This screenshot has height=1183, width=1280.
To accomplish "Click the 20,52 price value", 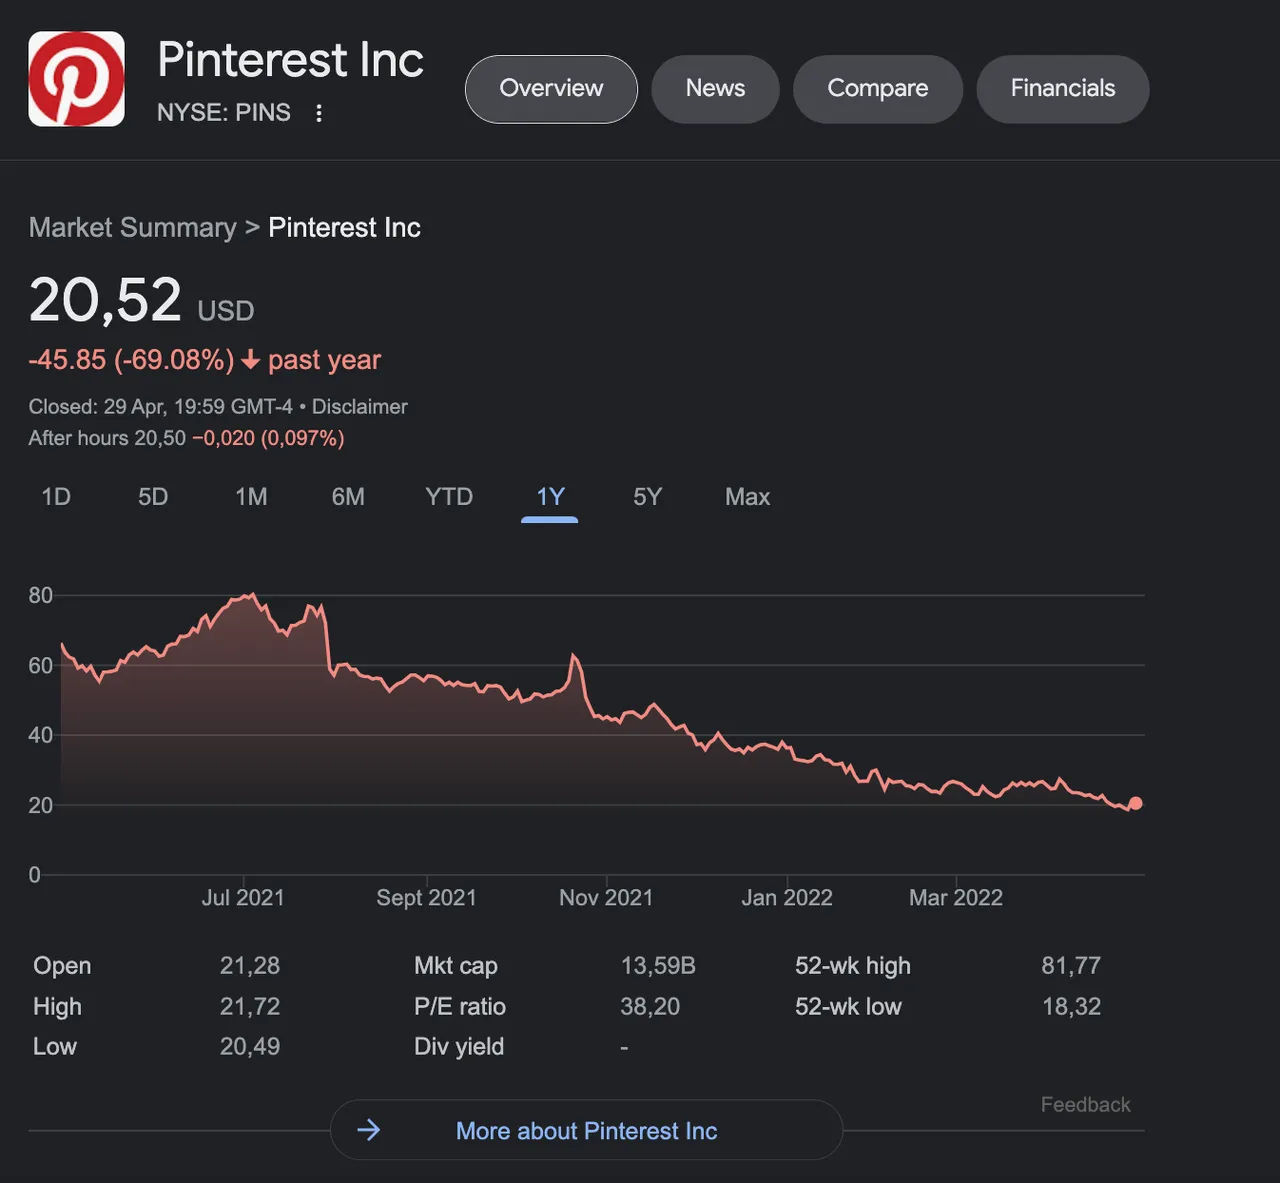I will tap(105, 300).
